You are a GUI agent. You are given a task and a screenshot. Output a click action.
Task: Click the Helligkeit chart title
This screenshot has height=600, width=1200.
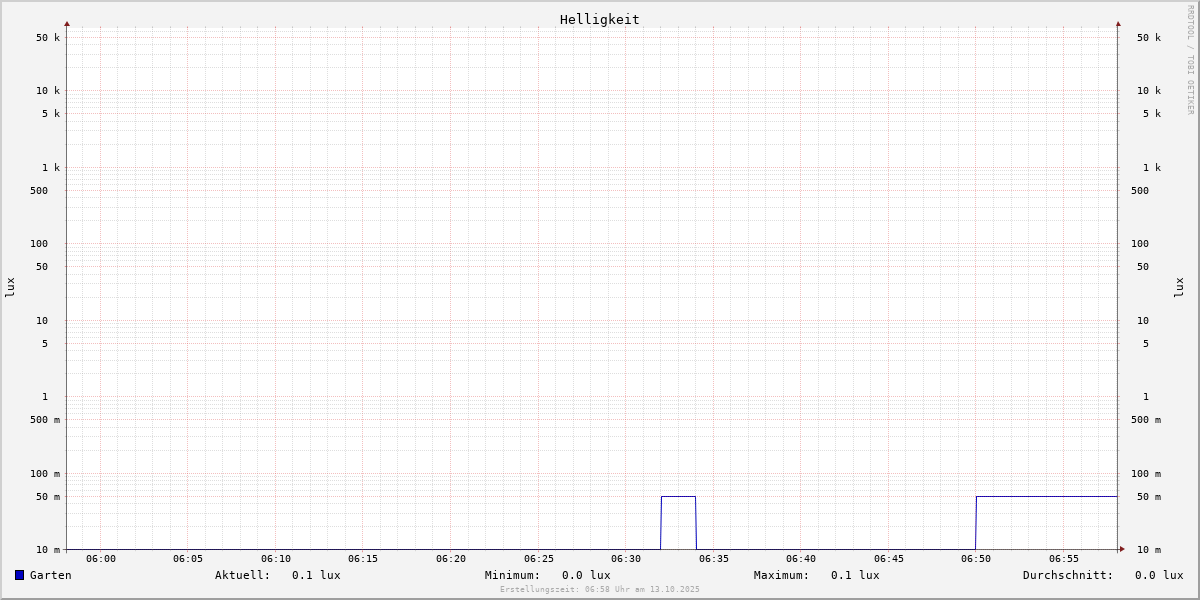pyautogui.click(x=600, y=19)
